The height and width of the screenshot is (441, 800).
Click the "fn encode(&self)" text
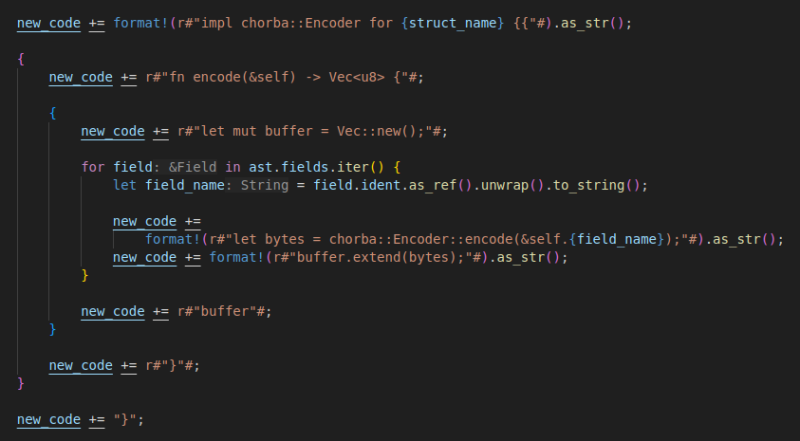[225, 77]
